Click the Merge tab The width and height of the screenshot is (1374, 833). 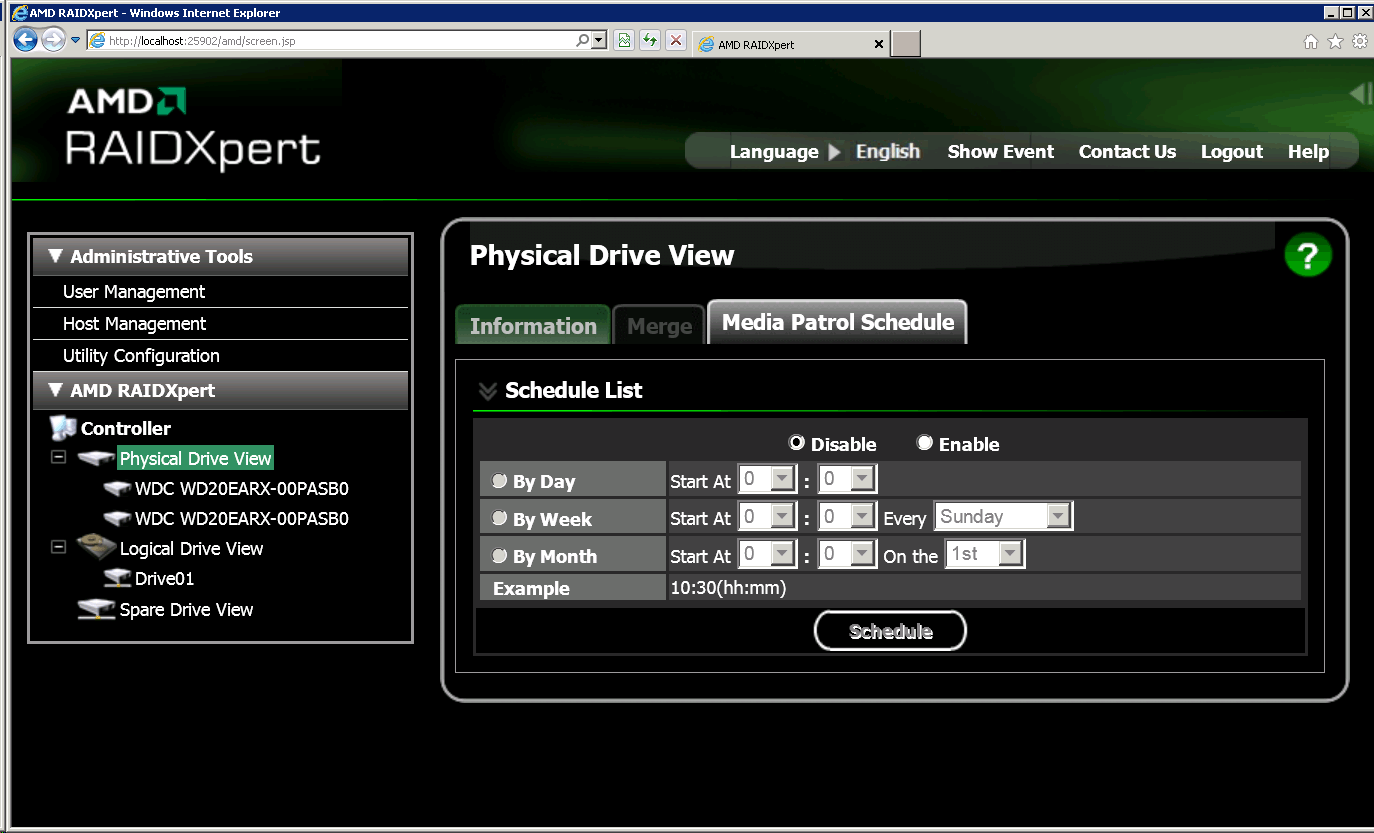coord(659,325)
